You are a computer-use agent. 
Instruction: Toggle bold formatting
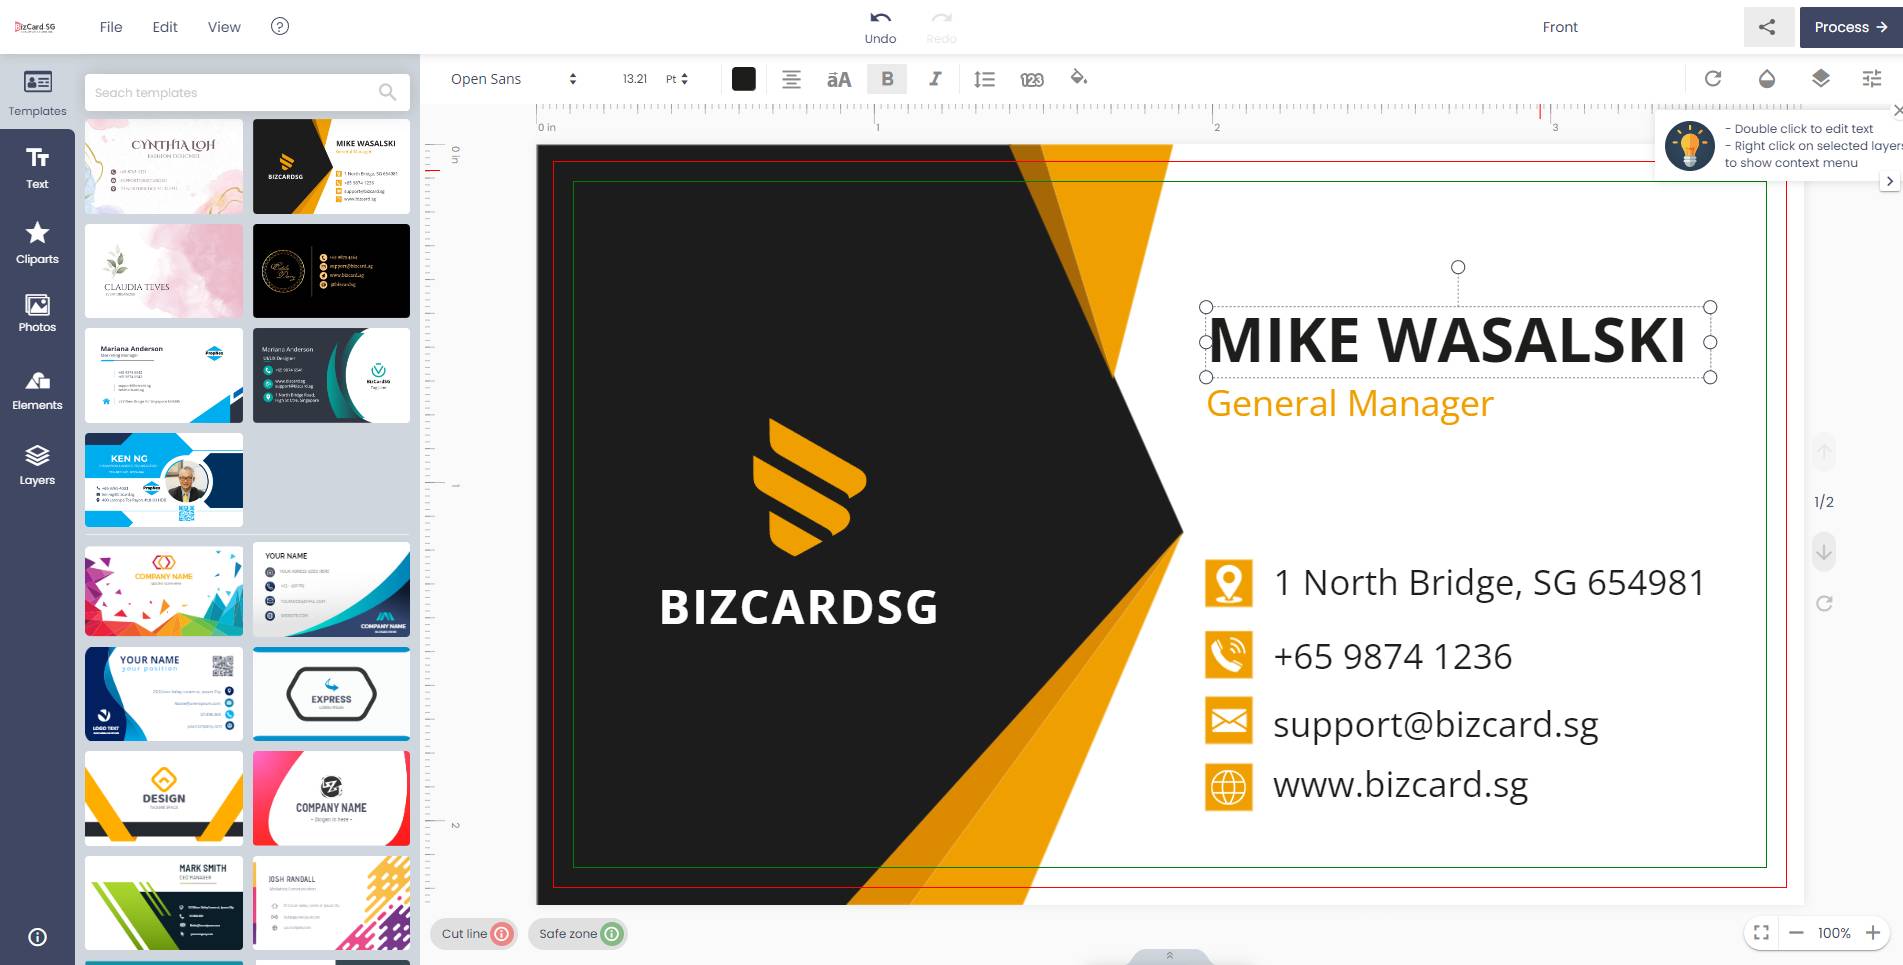pos(887,79)
